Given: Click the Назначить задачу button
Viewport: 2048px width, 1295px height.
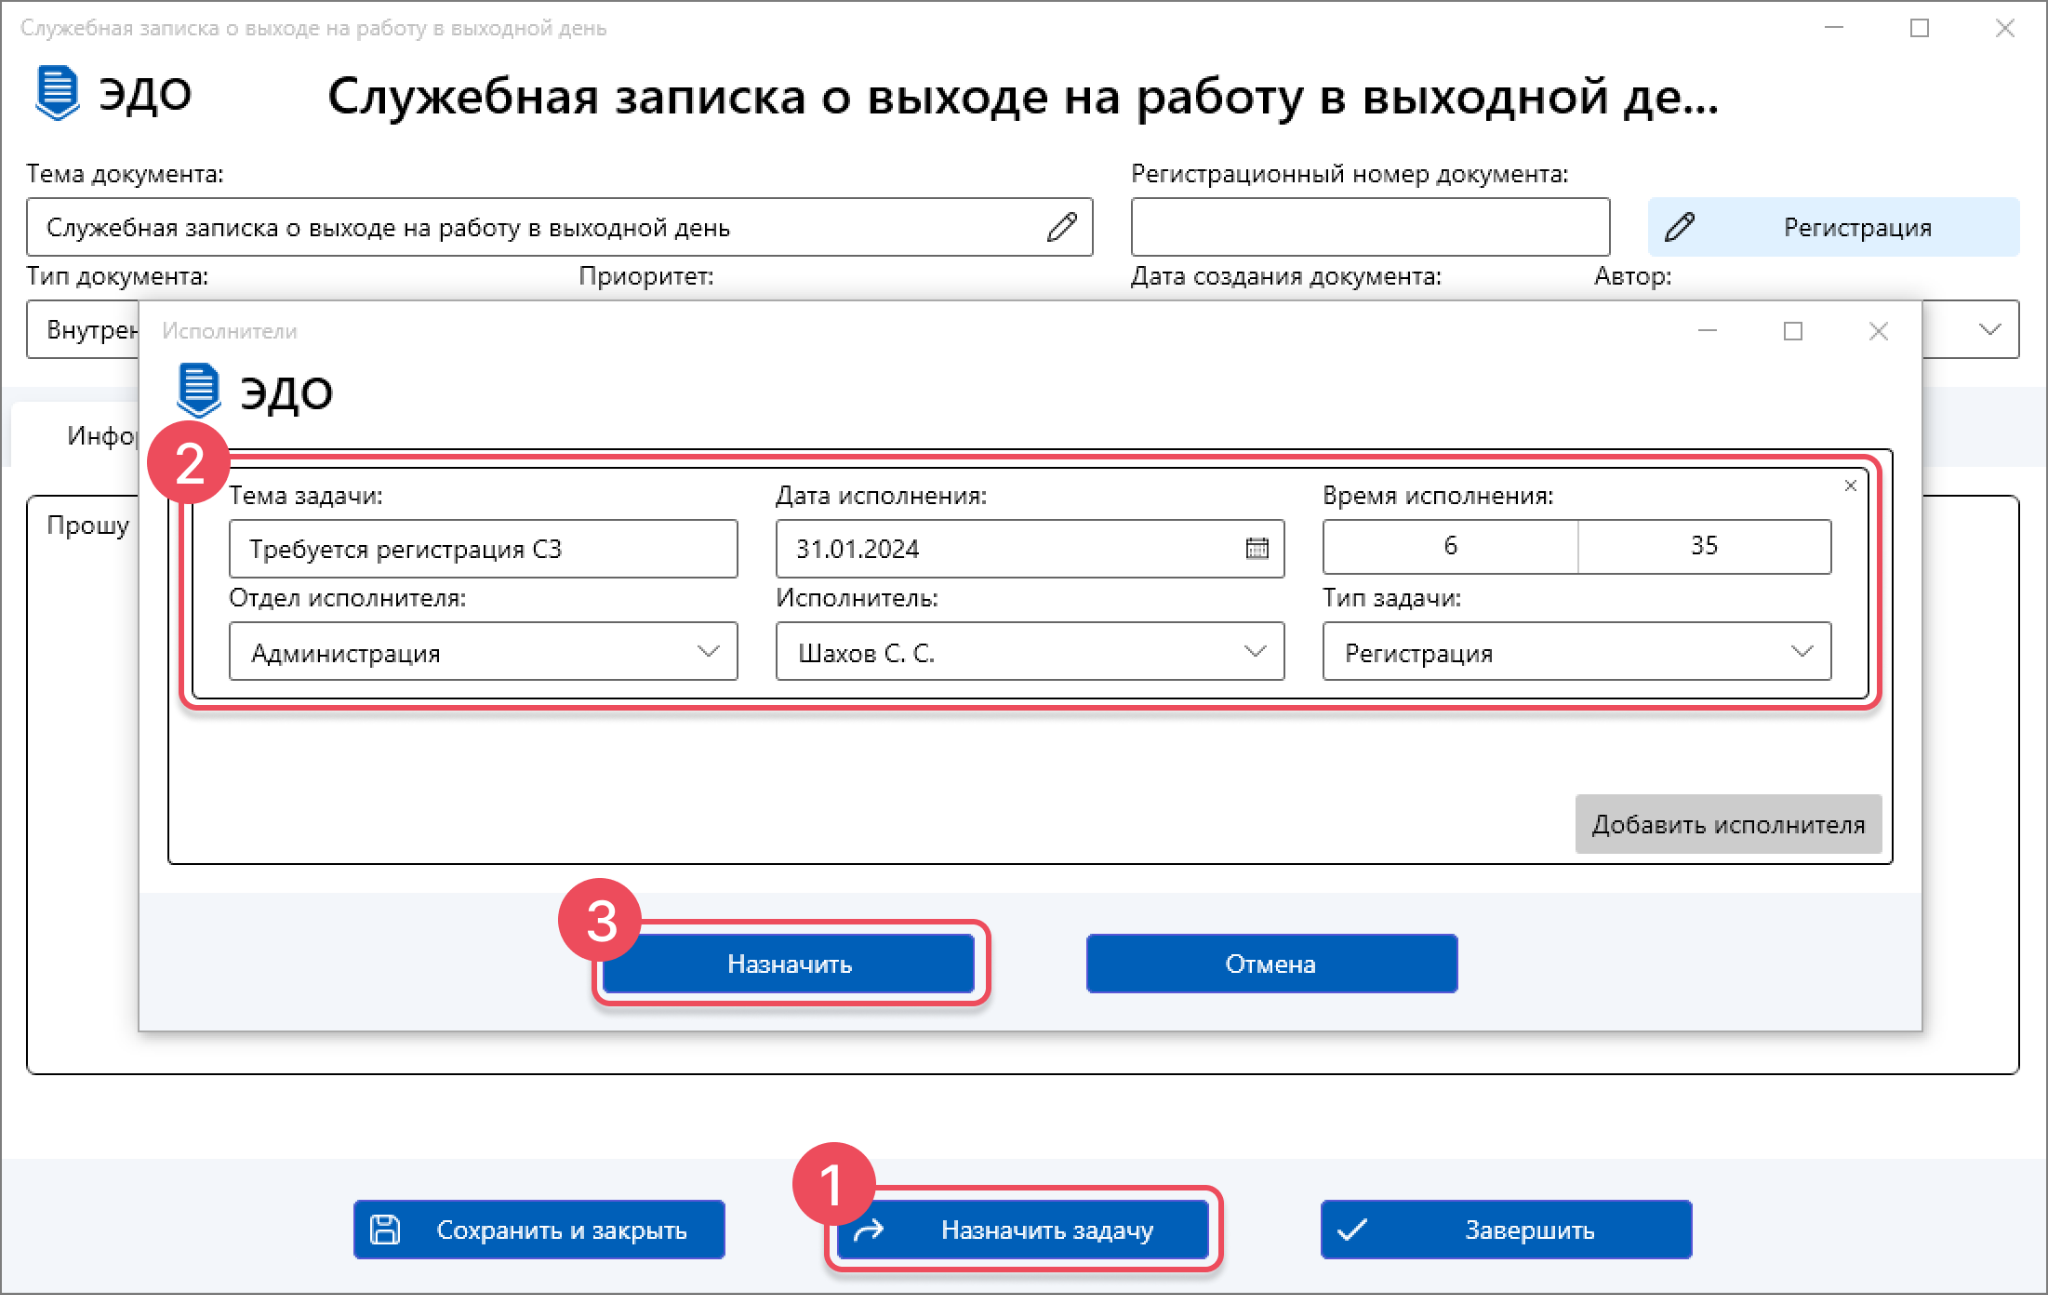Looking at the screenshot, I should click(1023, 1229).
